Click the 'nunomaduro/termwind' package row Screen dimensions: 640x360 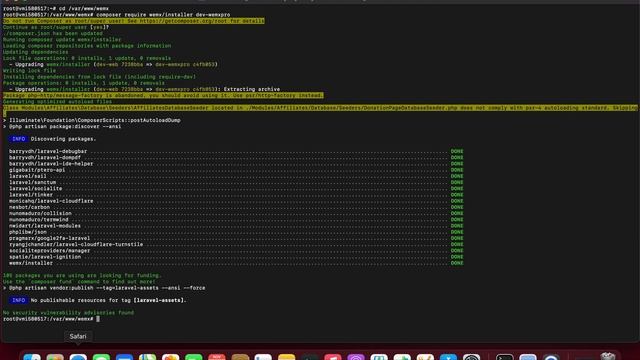pos(236,219)
